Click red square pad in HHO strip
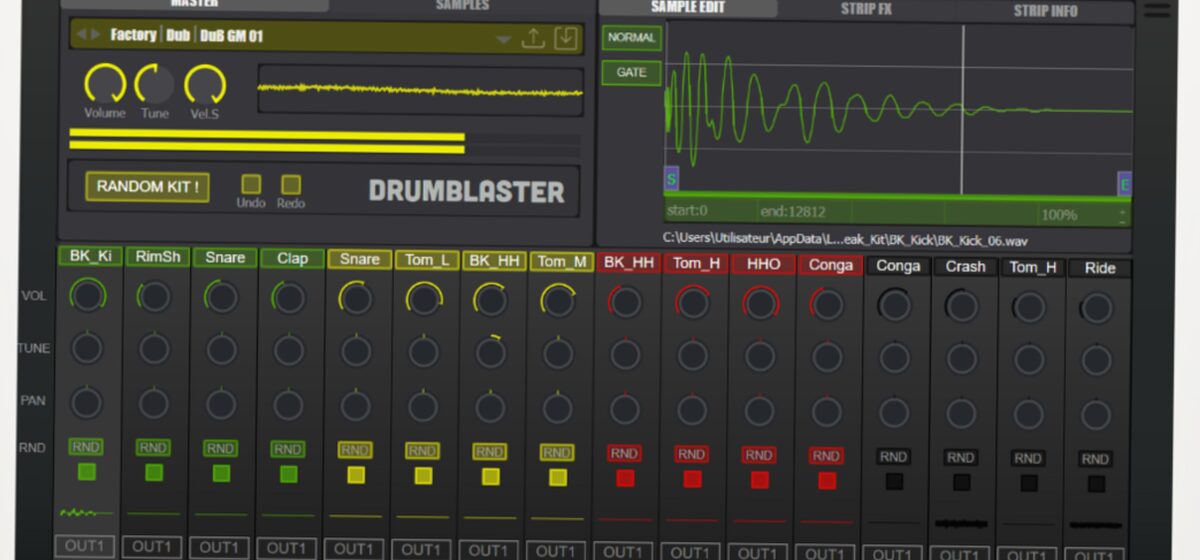The height and width of the screenshot is (560, 1200). coord(759,479)
